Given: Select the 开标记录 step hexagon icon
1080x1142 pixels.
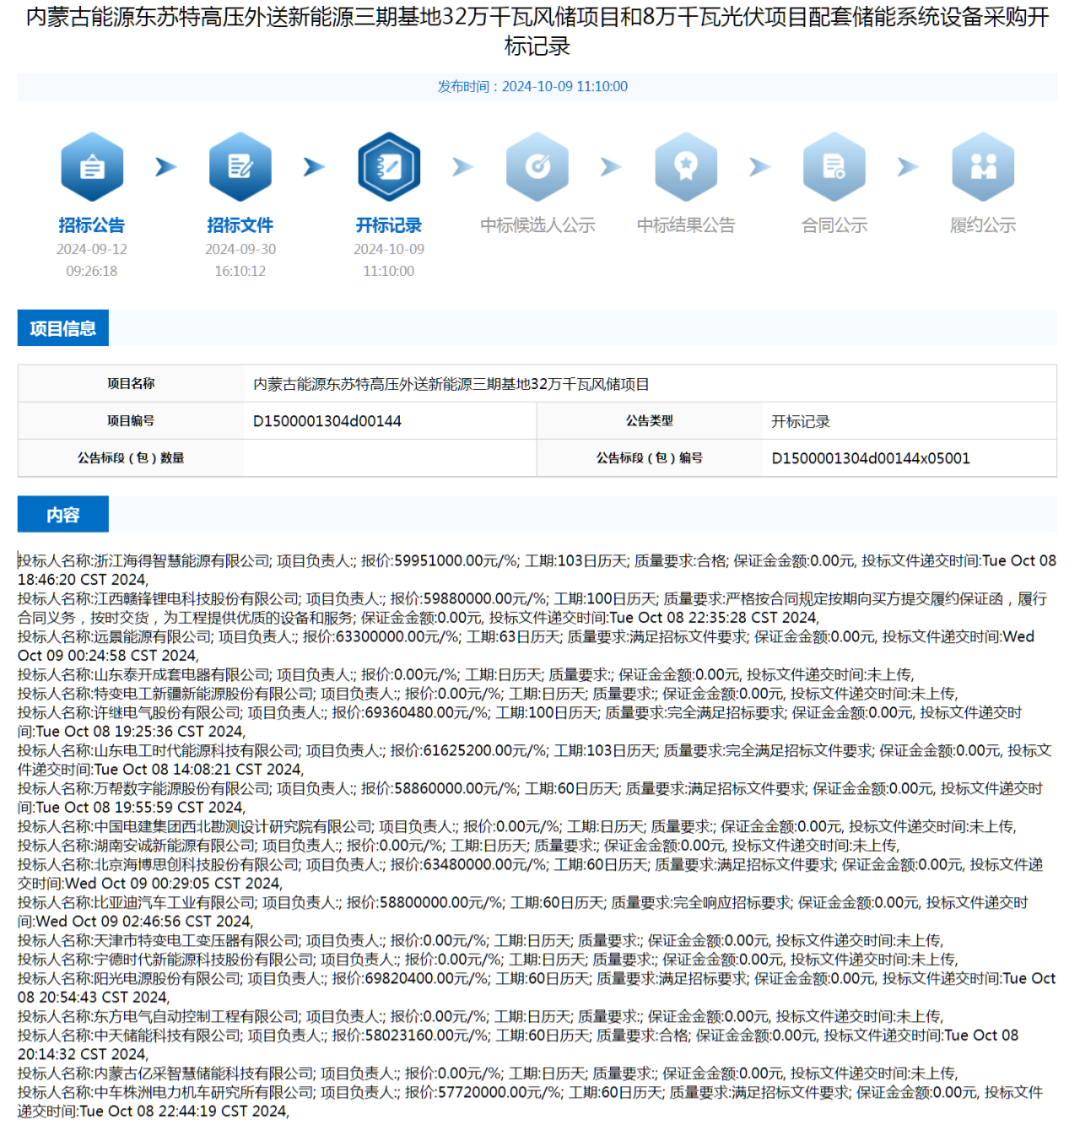Looking at the screenshot, I should (389, 167).
